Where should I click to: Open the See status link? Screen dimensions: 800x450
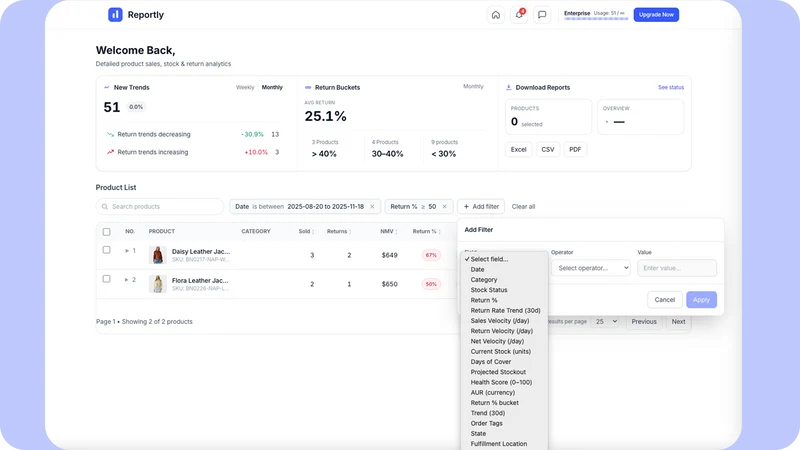pyautogui.click(x=670, y=87)
